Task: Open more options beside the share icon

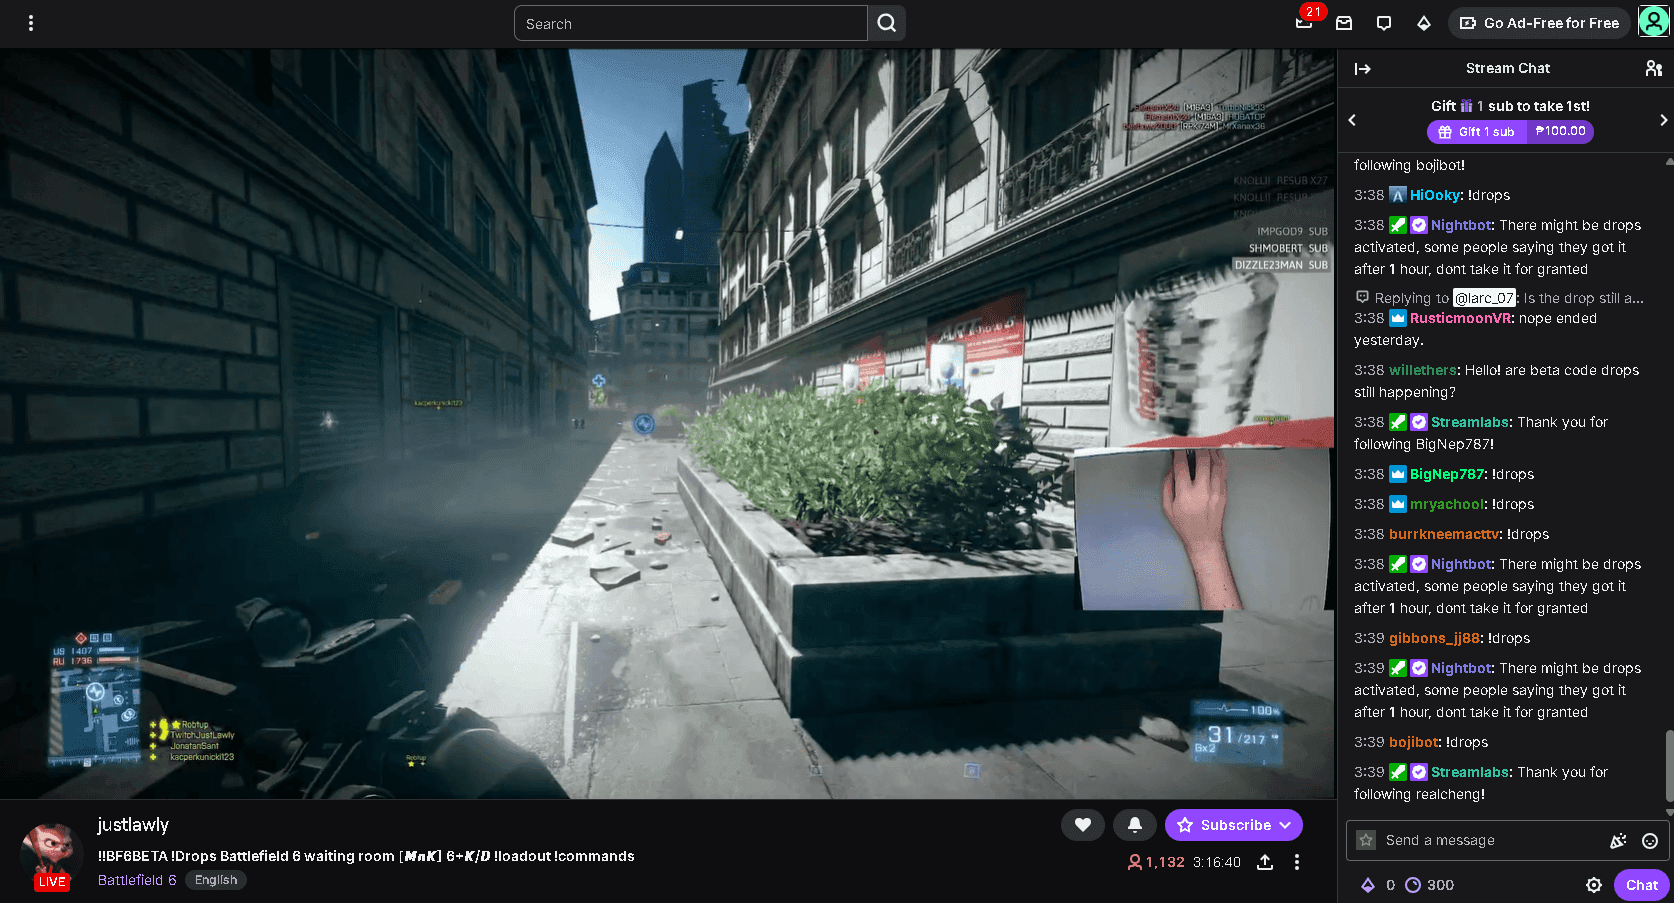Action: [x=1297, y=862]
